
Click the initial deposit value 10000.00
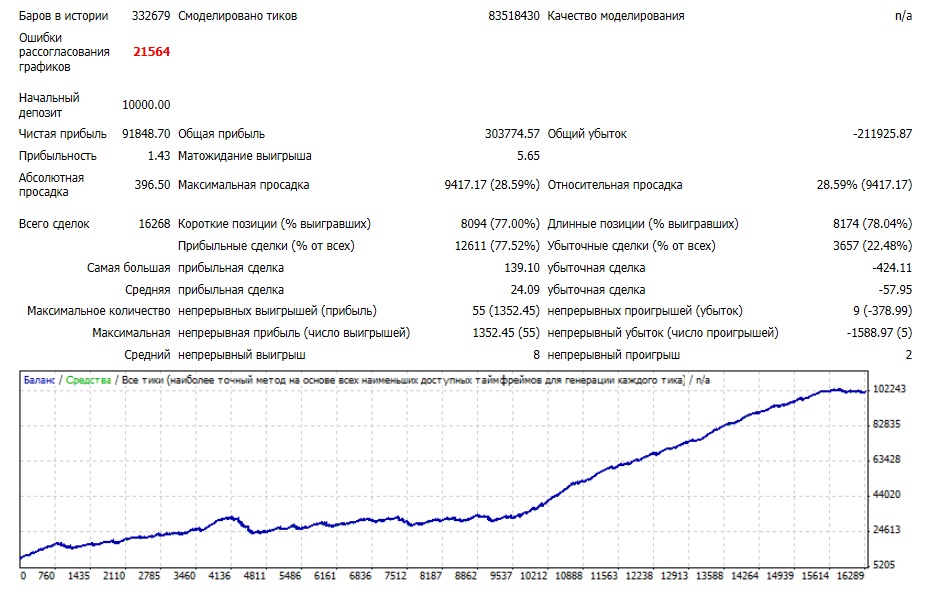[x=146, y=105]
